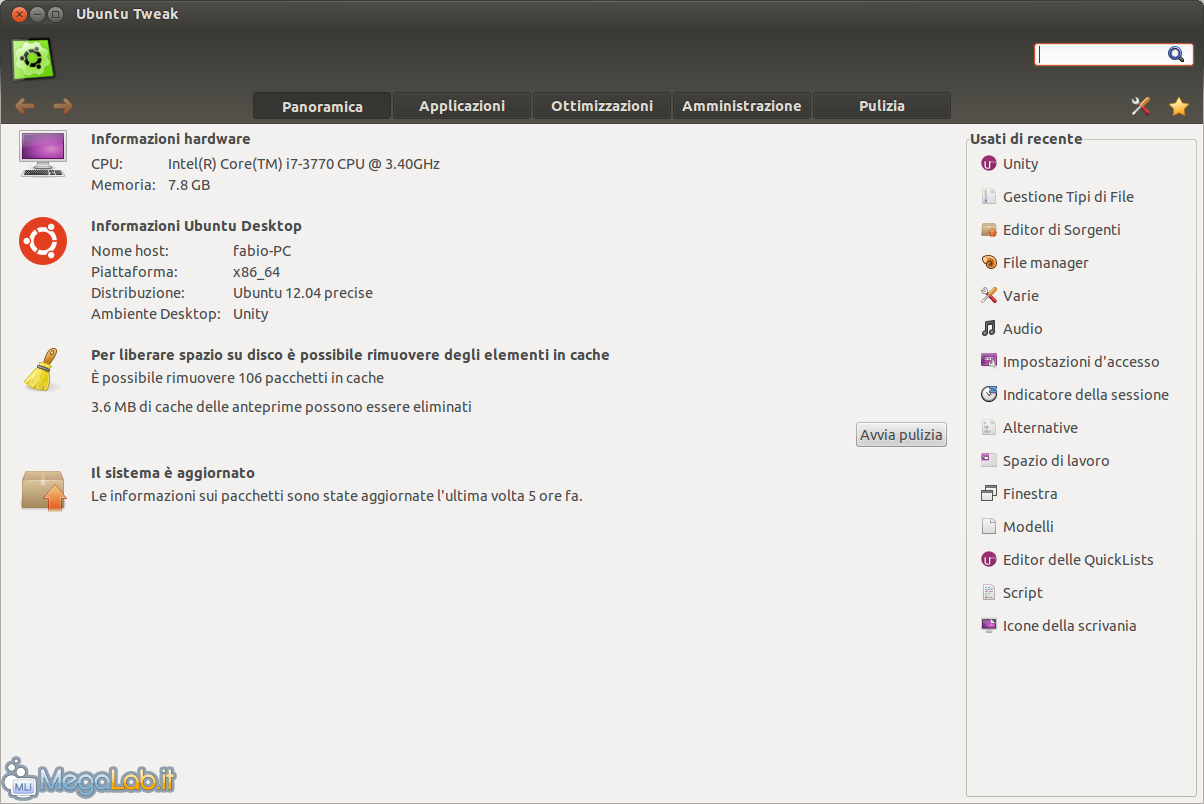1204x804 pixels.
Task: Click the 3.6 MB di cache text
Action: (281, 407)
